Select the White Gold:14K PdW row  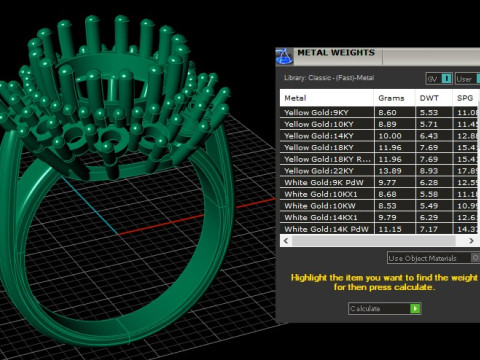(379, 229)
